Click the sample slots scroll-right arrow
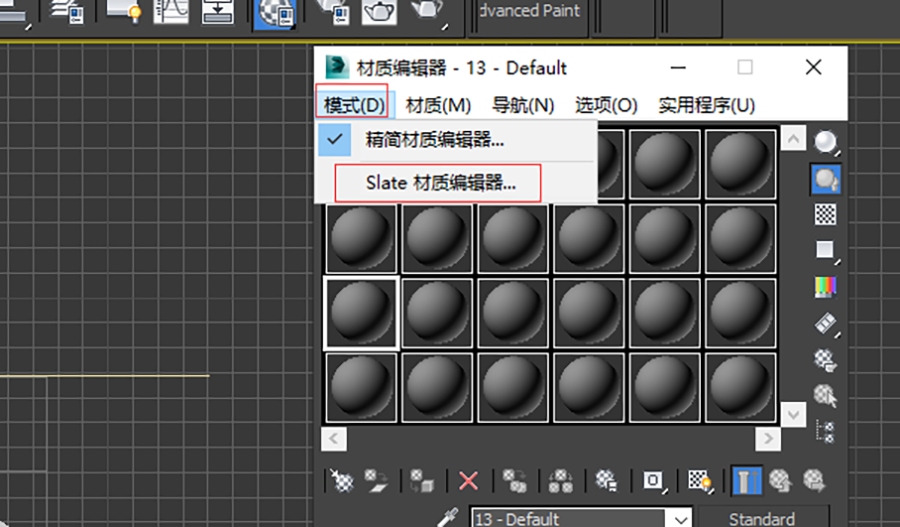Screen dimensions: 900x527 (x=768, y=439)
